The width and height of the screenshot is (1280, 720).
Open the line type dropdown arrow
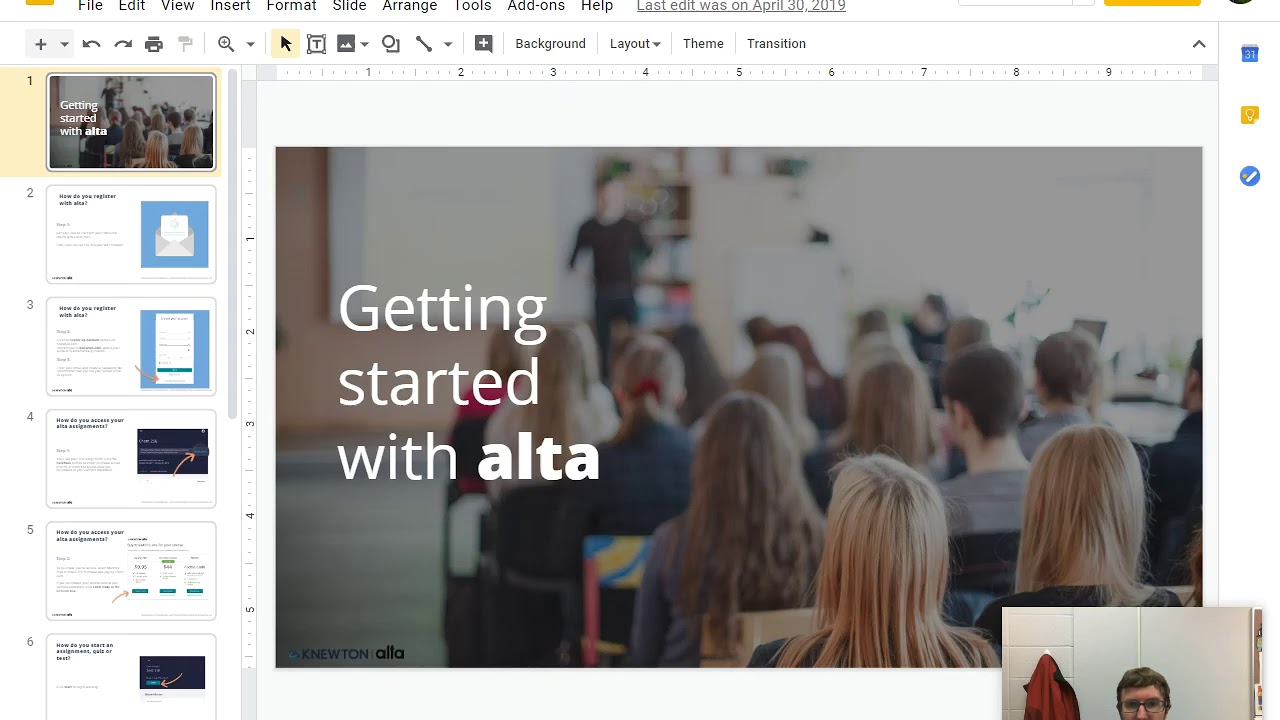click(x=448, y=44)
